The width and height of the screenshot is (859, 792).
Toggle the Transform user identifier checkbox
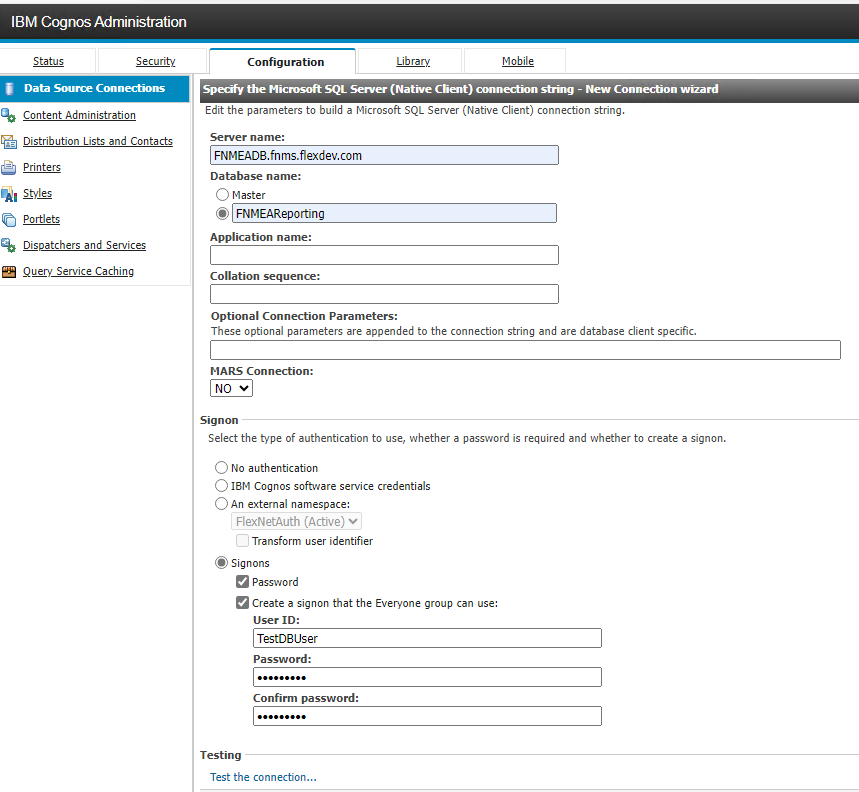point(242,541)
